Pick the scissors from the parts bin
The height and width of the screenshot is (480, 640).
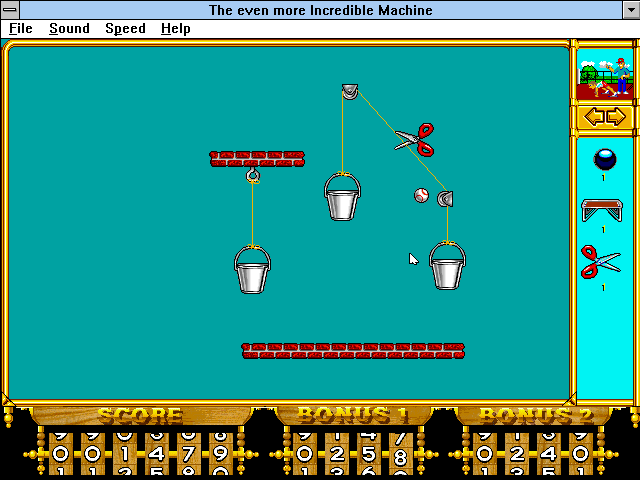point(600,262)
